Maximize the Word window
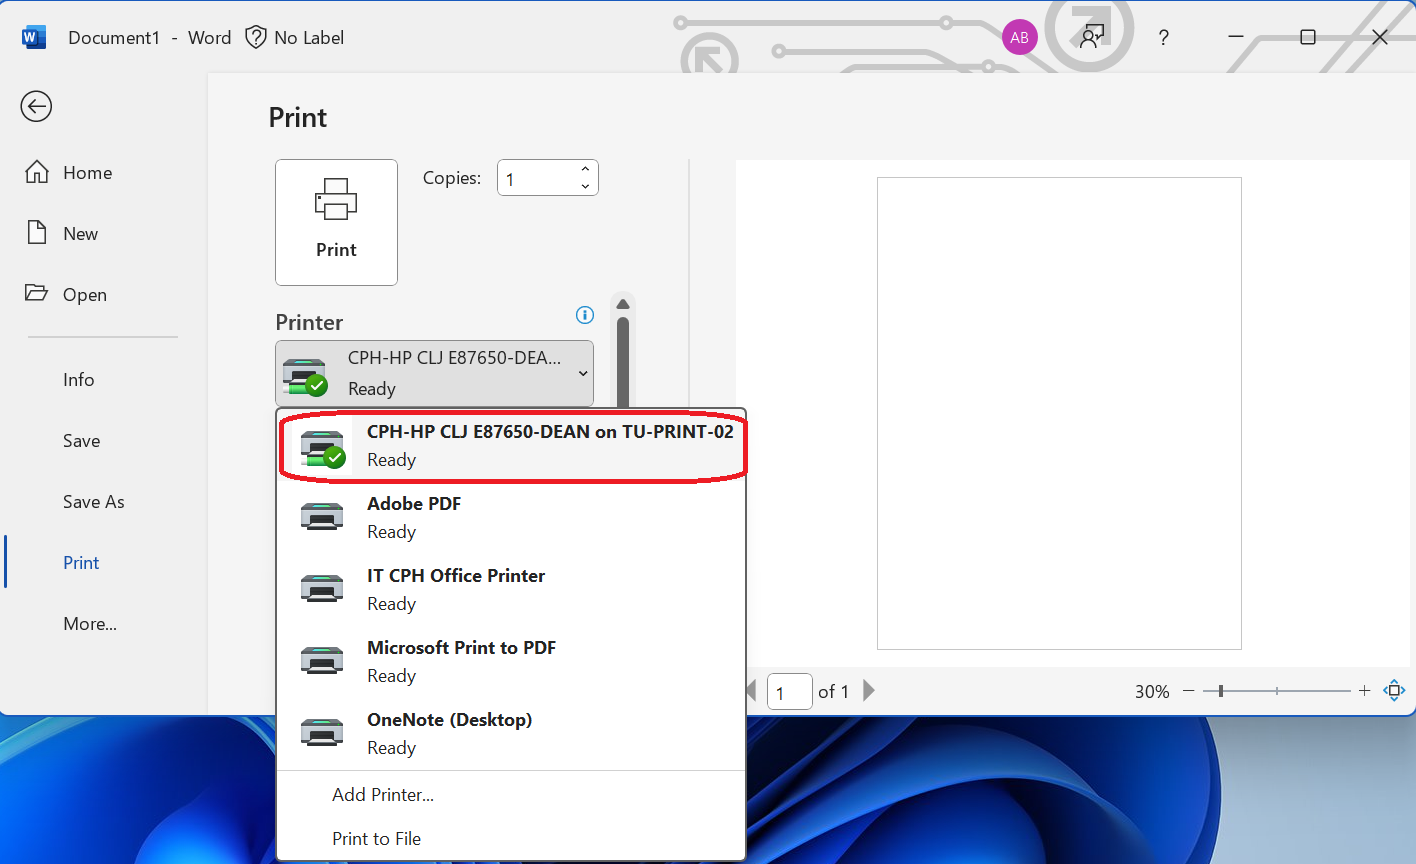The height and width of the screenshot is (864, 1416). [1308, 37]
